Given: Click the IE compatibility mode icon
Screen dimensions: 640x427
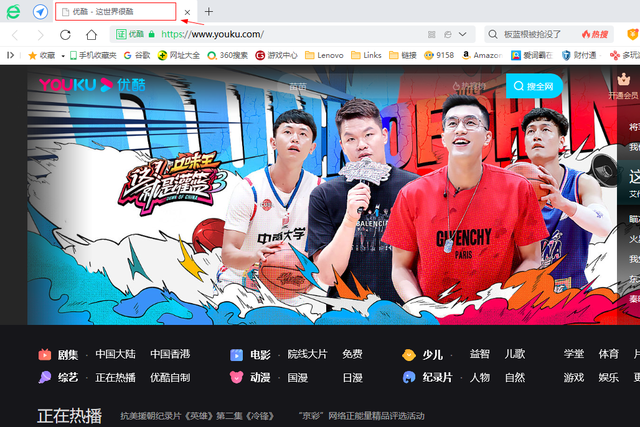Looking at the screenshot, I should [448, 35].
